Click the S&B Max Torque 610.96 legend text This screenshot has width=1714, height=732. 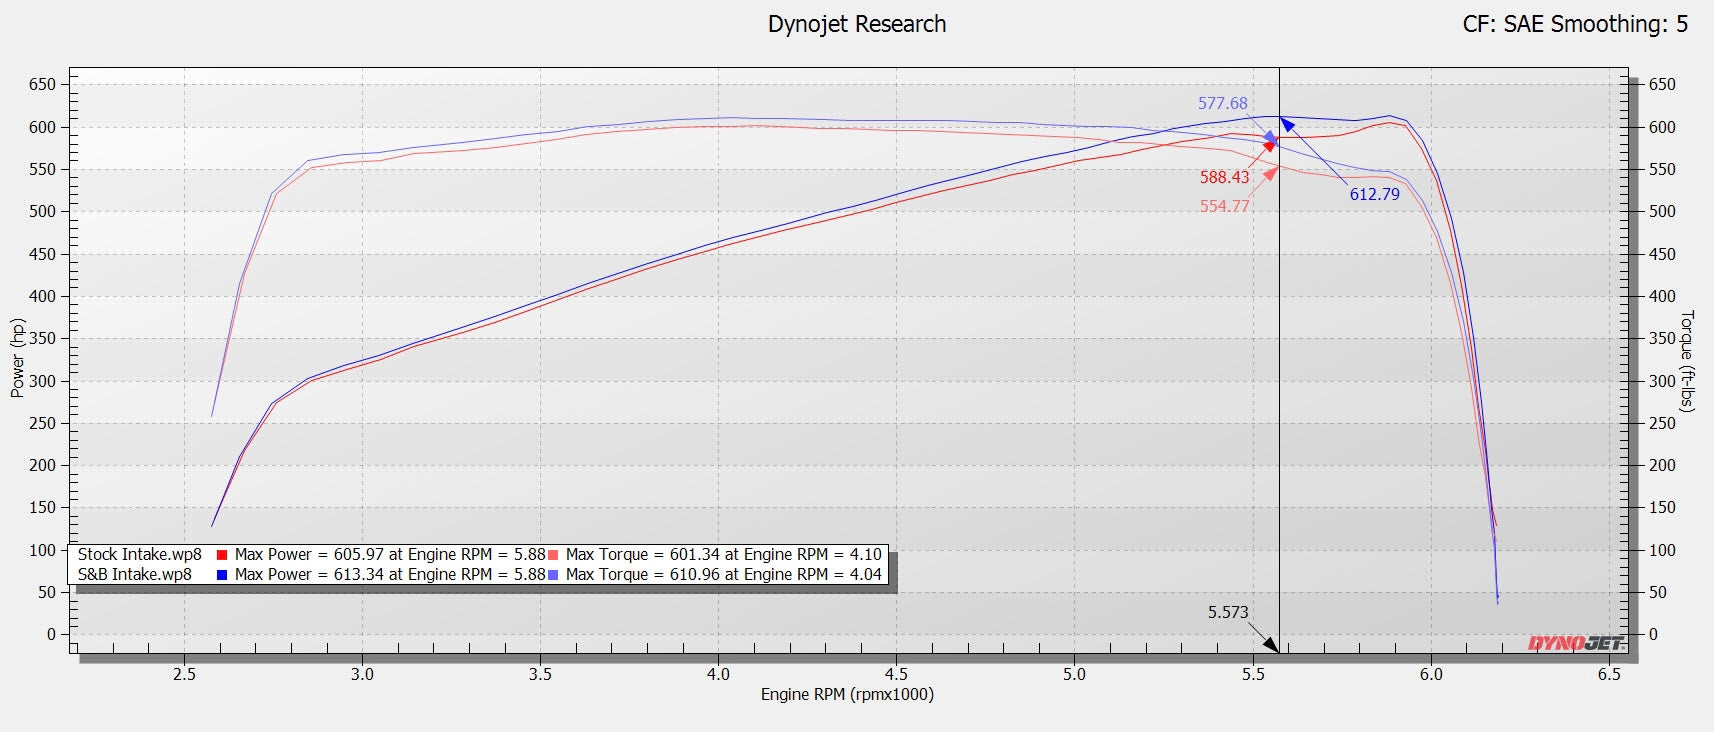tap(723, 575)
